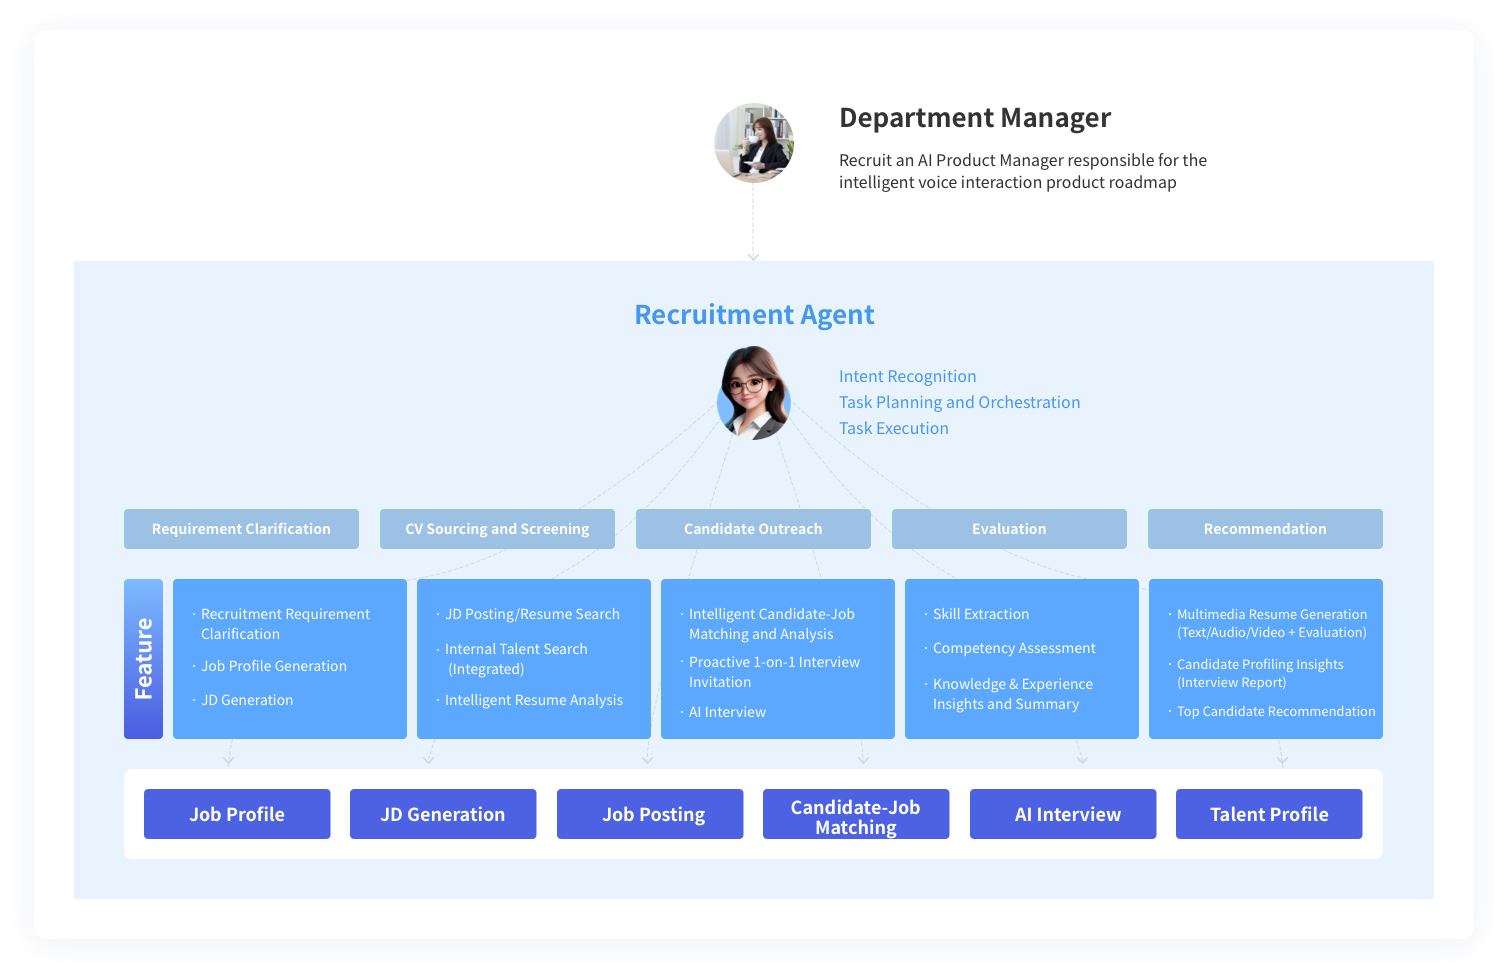Open the Requirement Clarification stage tab
This screenshot has height=977, width=1508.
point(241,529)
